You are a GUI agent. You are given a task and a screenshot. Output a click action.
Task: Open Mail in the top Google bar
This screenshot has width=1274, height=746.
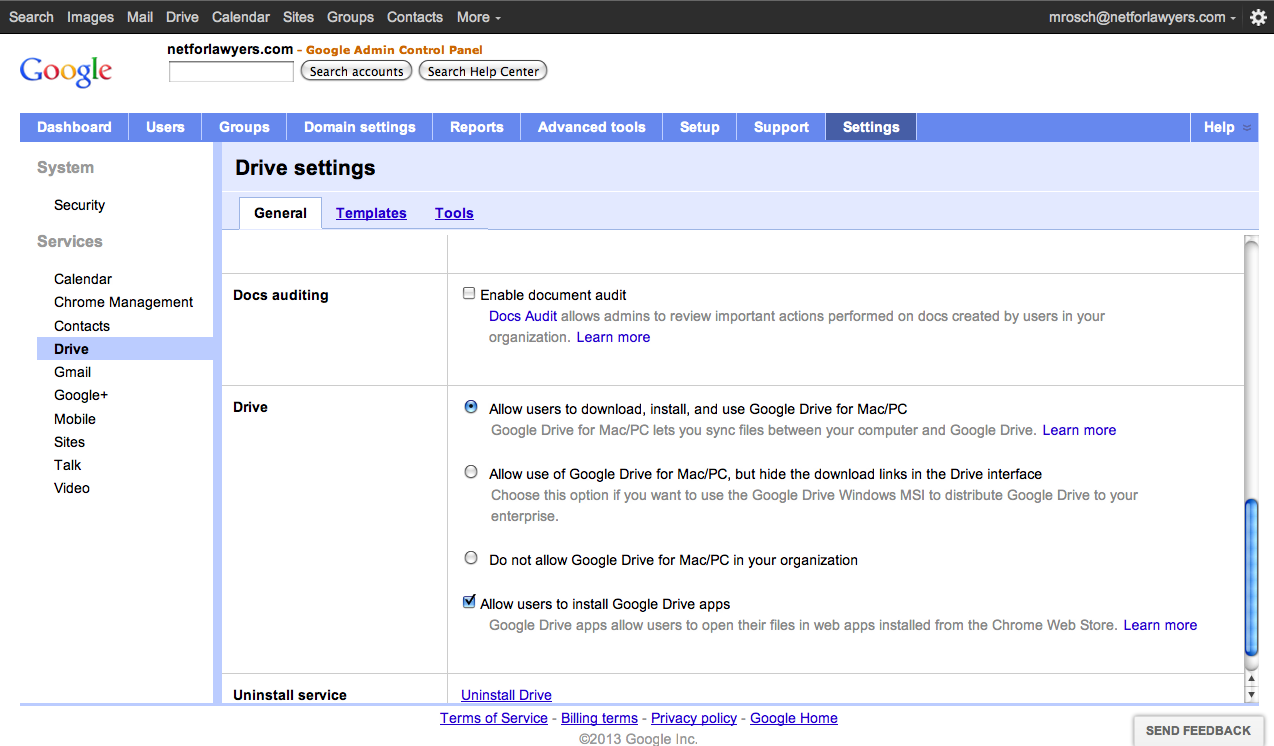click(140, 17)
